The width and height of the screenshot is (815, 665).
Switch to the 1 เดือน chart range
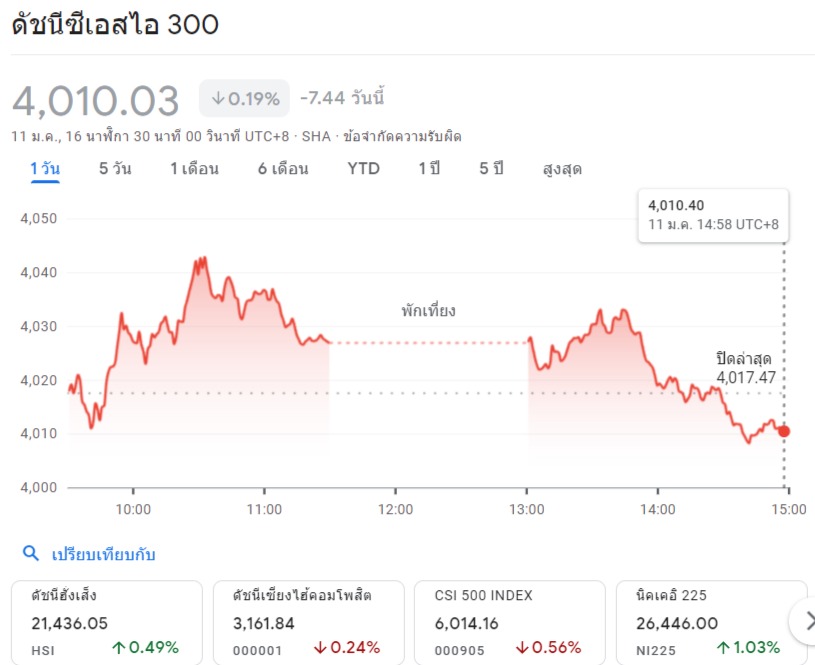click(194, 169)
